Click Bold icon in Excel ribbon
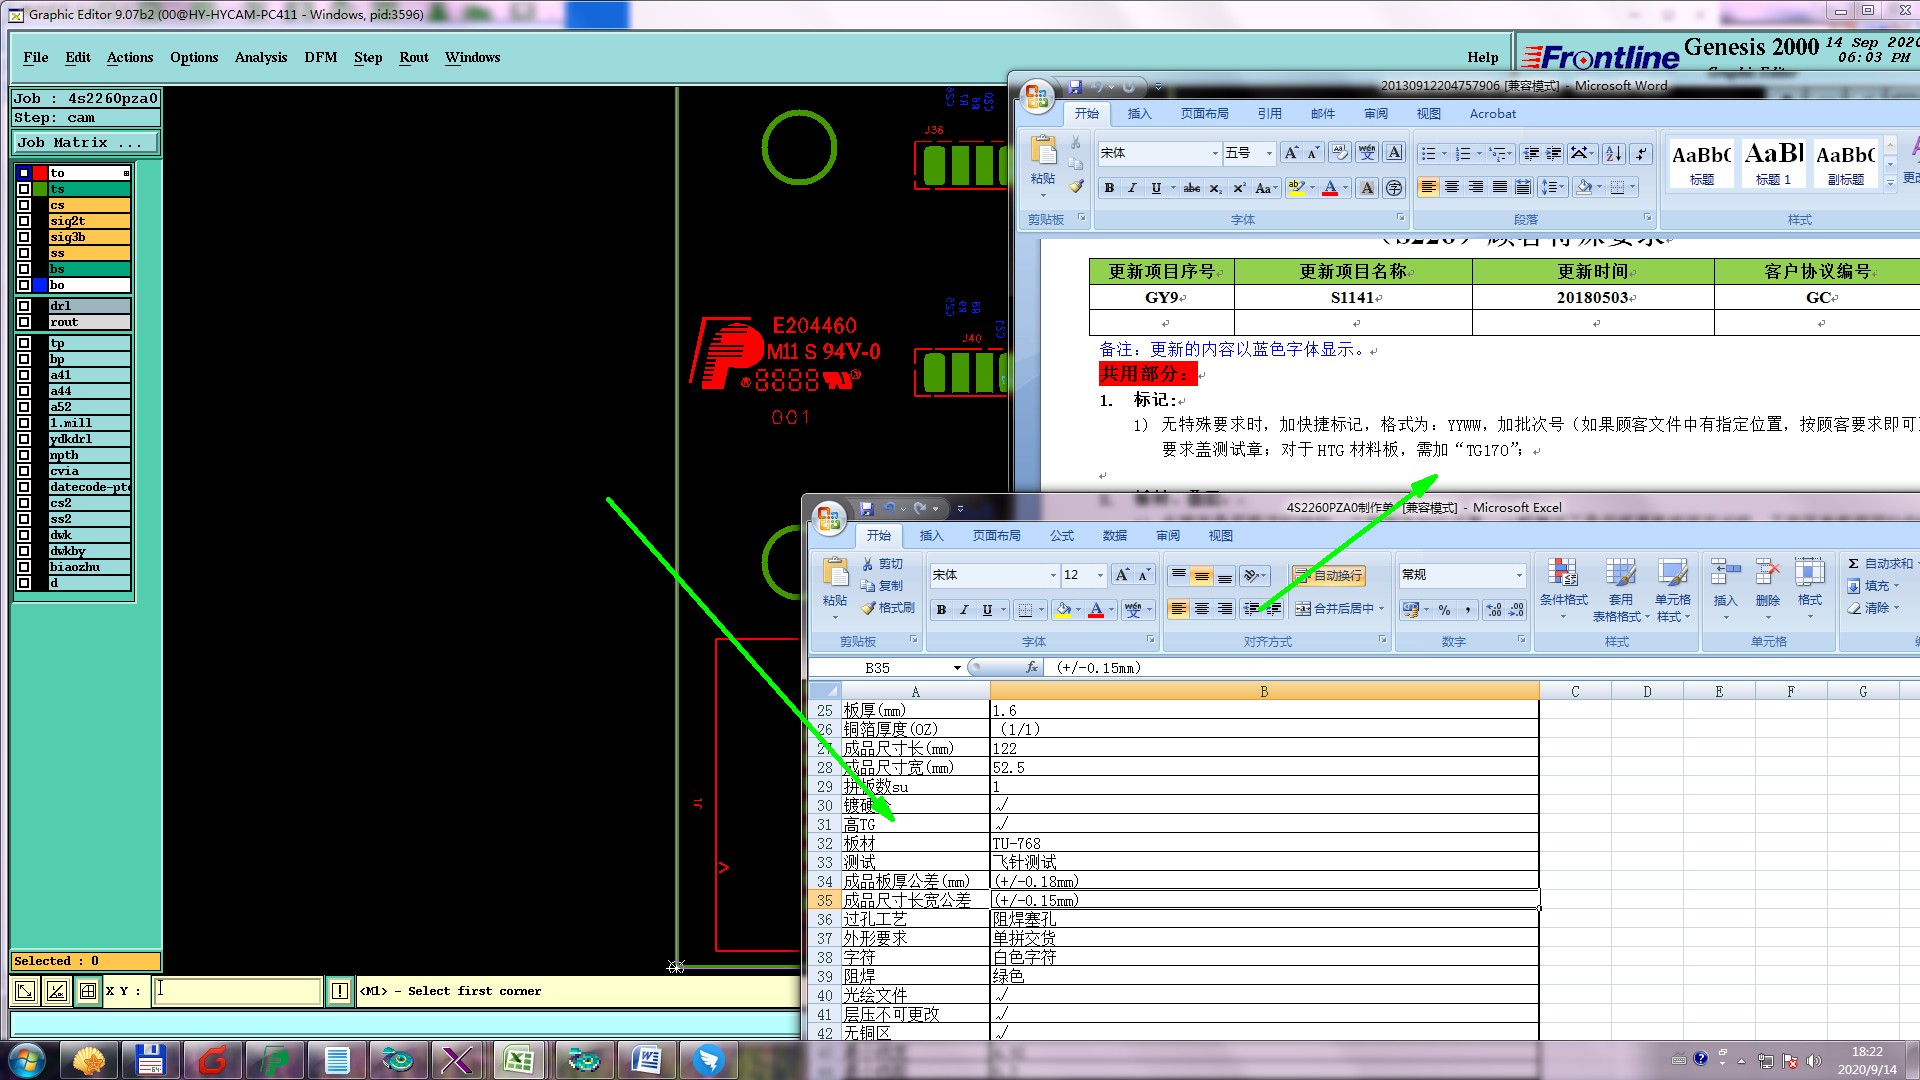 click(941, 610)
